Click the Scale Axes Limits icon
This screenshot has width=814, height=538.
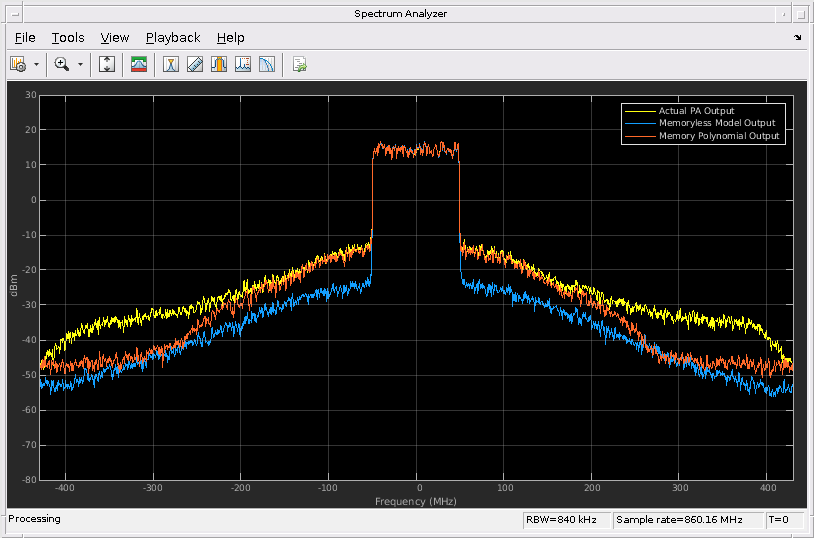point(108,65)
